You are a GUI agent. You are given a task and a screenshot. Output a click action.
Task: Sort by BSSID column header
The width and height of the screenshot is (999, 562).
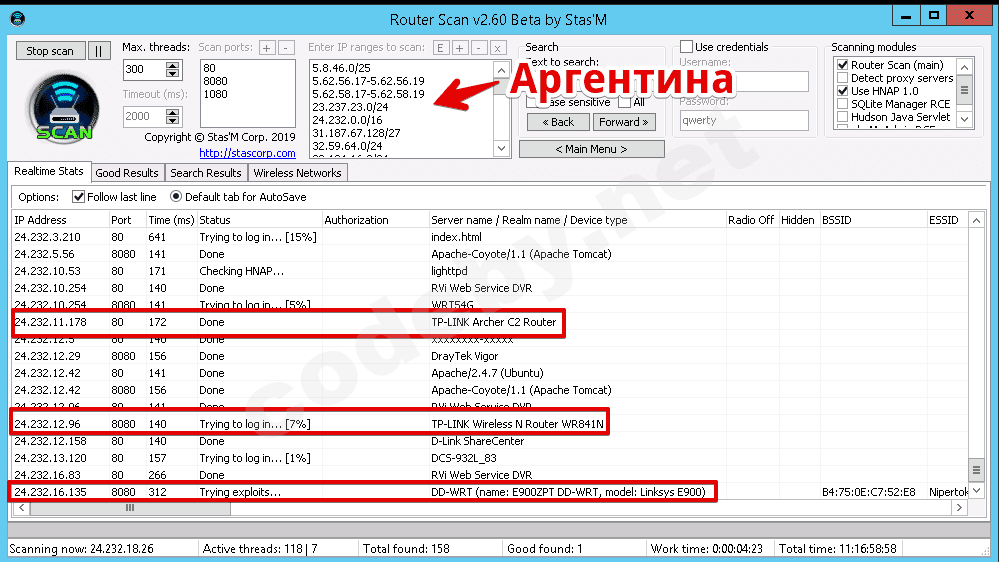[873, 220]
